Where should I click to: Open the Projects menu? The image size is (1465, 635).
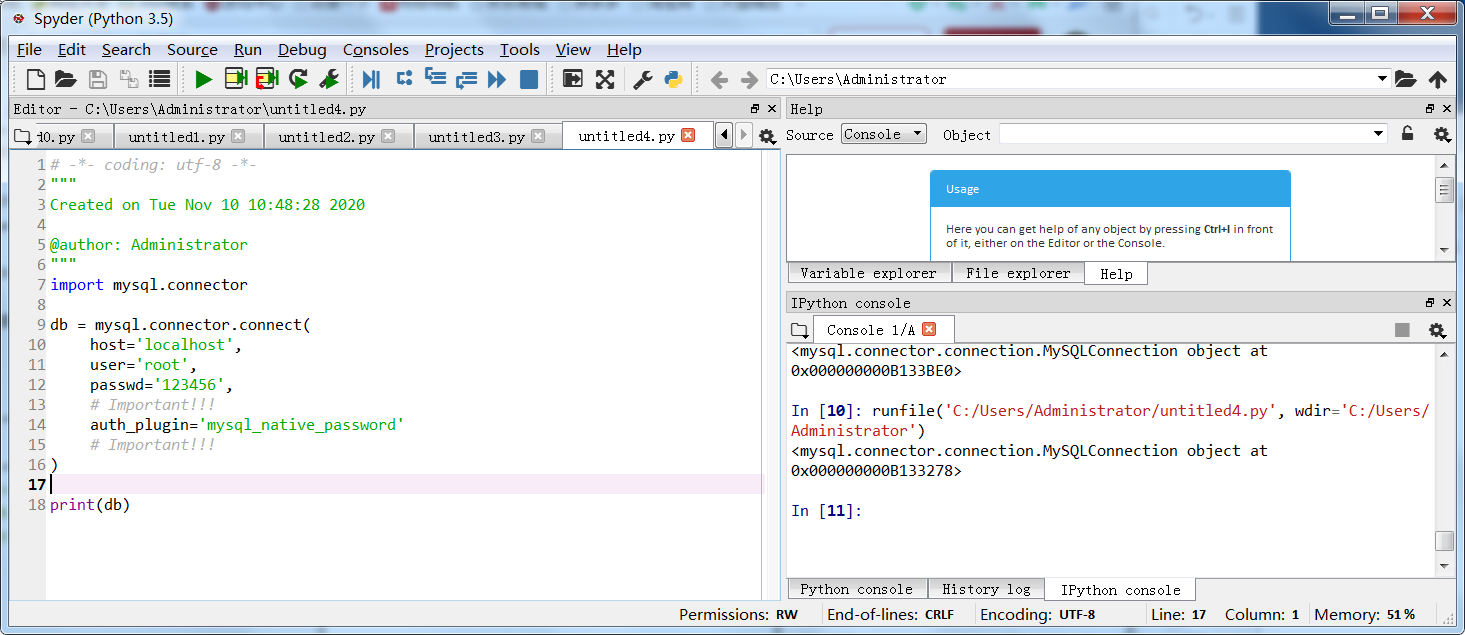[x=454, y=50]
